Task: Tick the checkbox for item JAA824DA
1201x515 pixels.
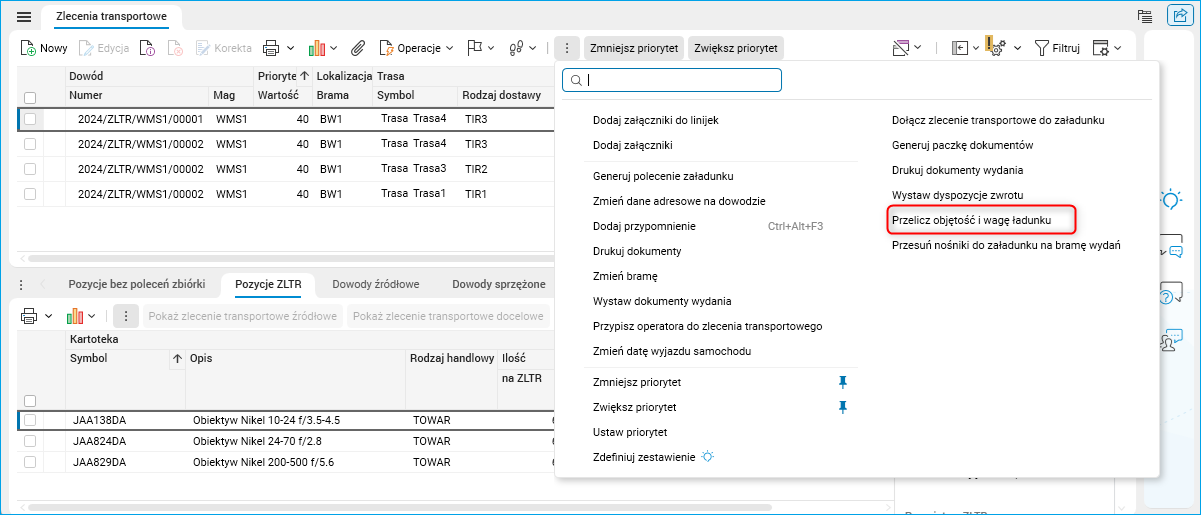Action: point(30,441)
